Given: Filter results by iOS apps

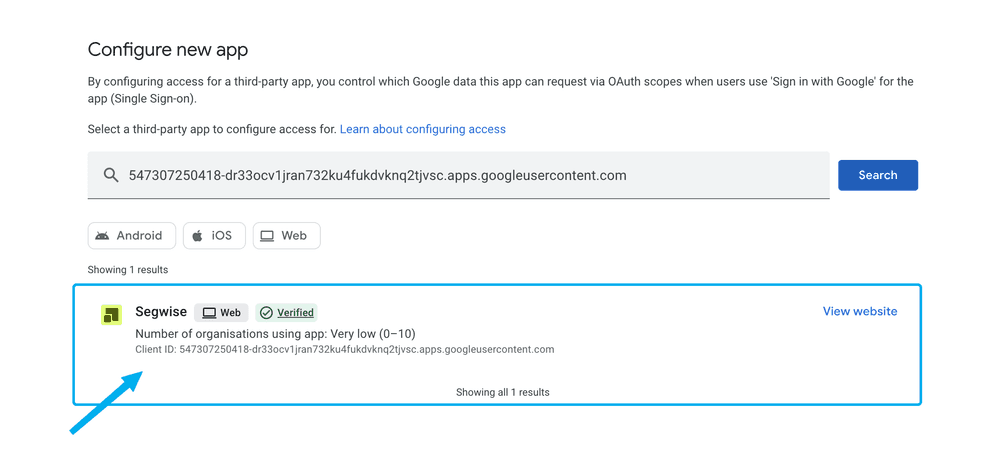Looking at the screenshot, I should click(215, 235).
